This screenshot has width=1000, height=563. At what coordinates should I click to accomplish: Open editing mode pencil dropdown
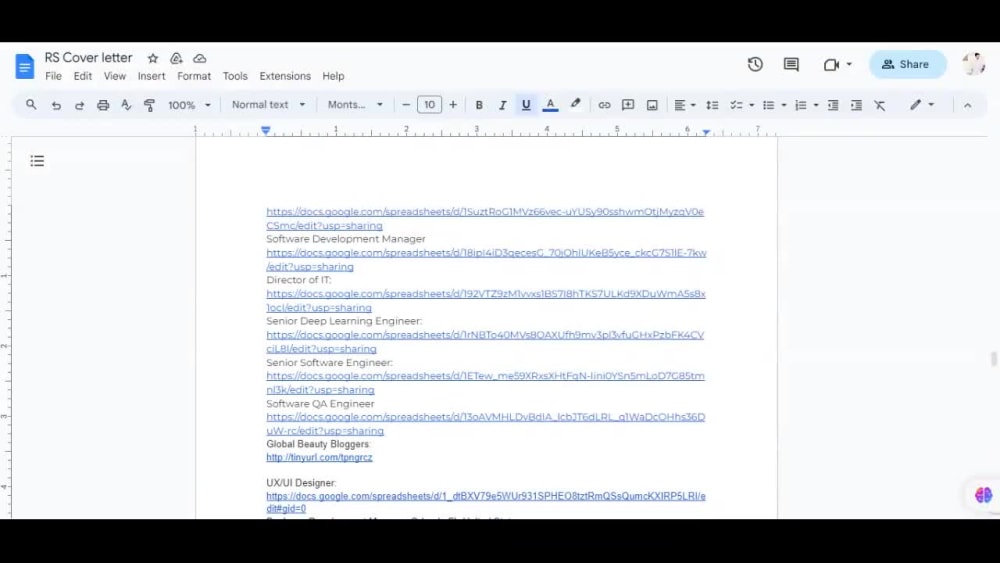coord(922,105)
